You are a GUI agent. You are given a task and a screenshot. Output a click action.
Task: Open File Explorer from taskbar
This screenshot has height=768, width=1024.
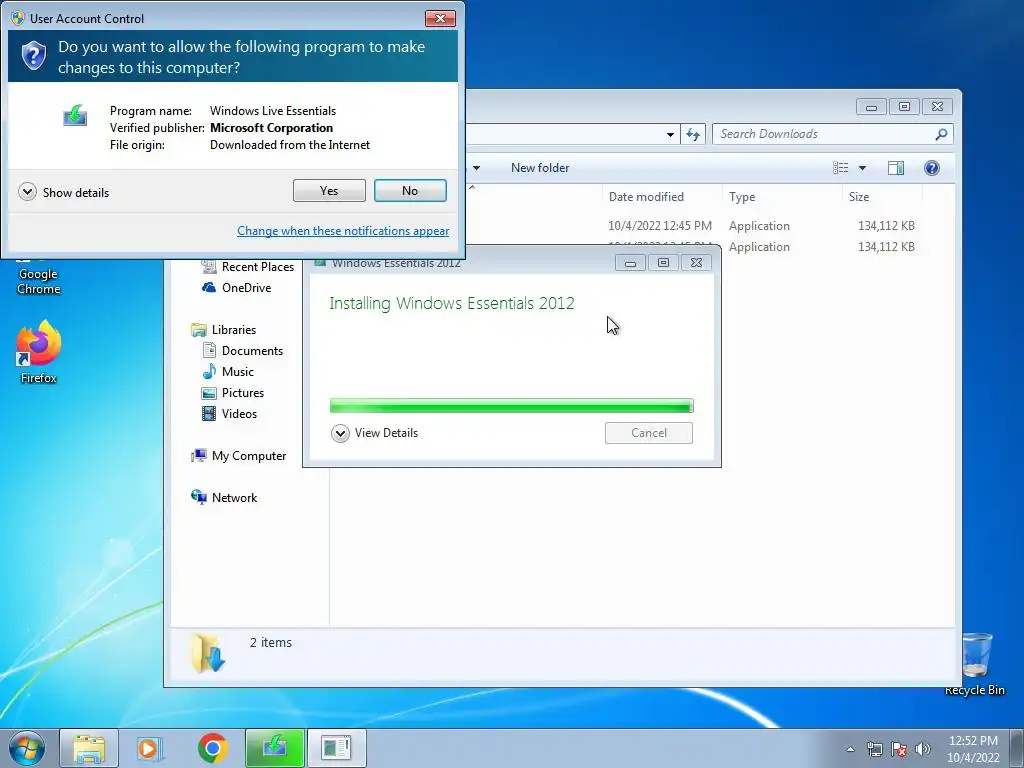click(89, 748)
